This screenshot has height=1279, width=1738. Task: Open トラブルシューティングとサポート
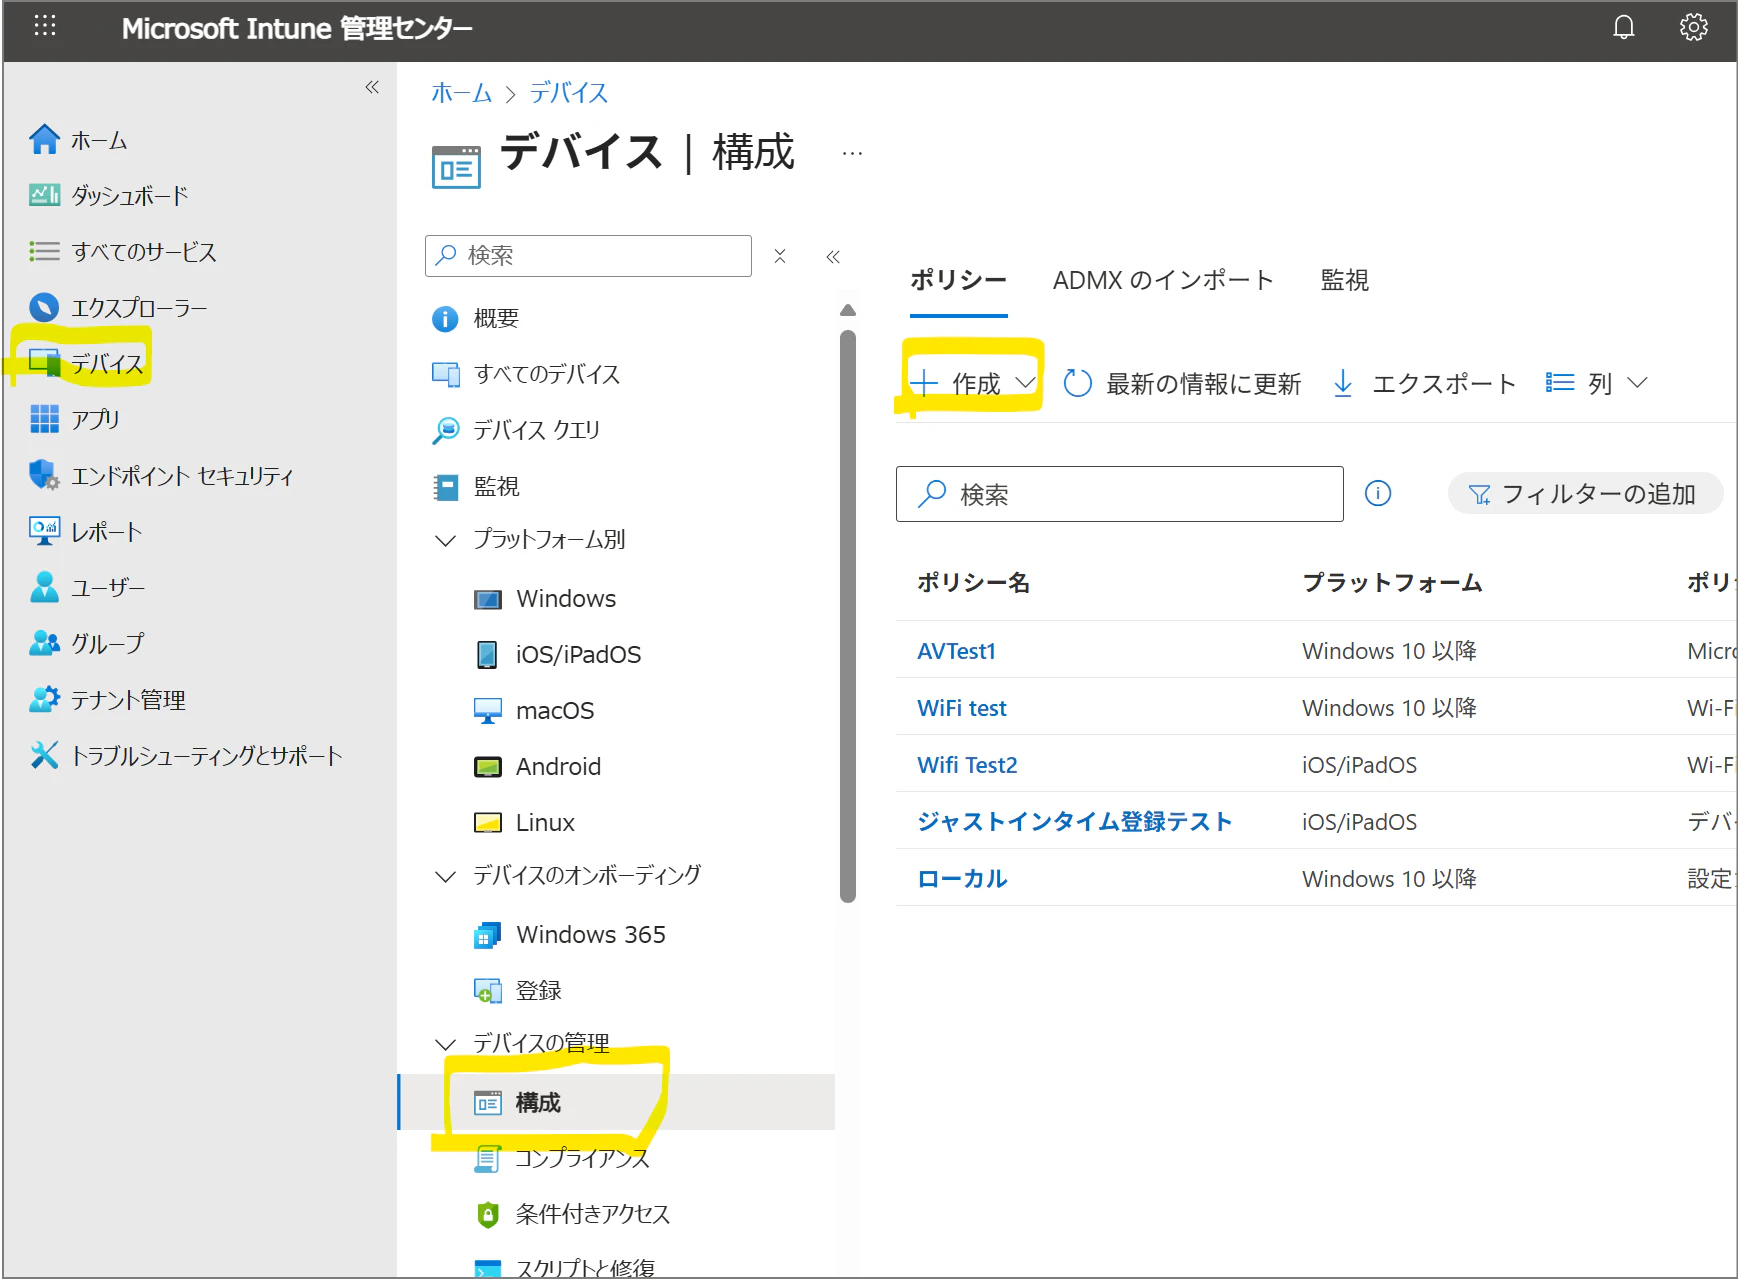186,755
